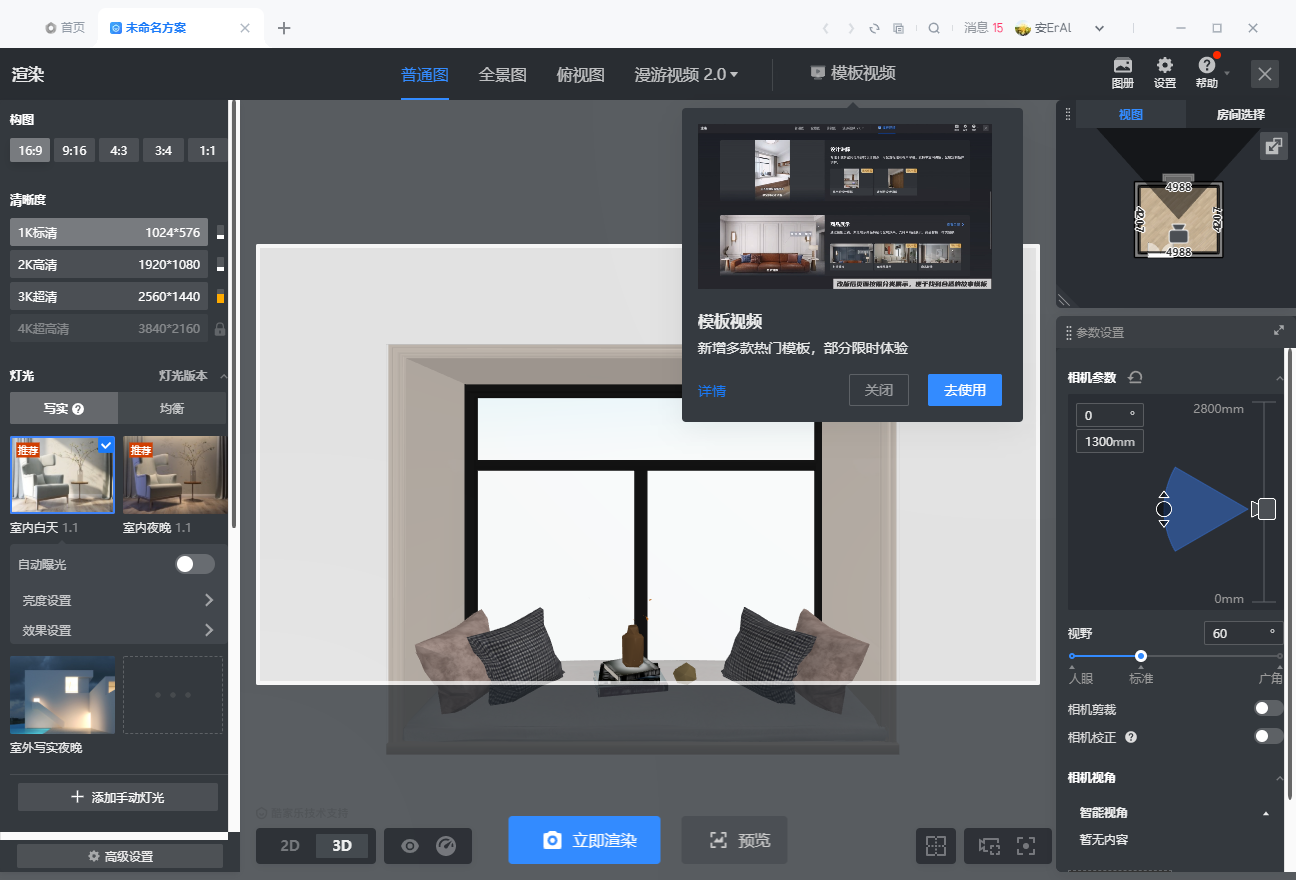Click the empty more-presets placeholder tile
This screenshot has width=1296, height=880.
173,695
